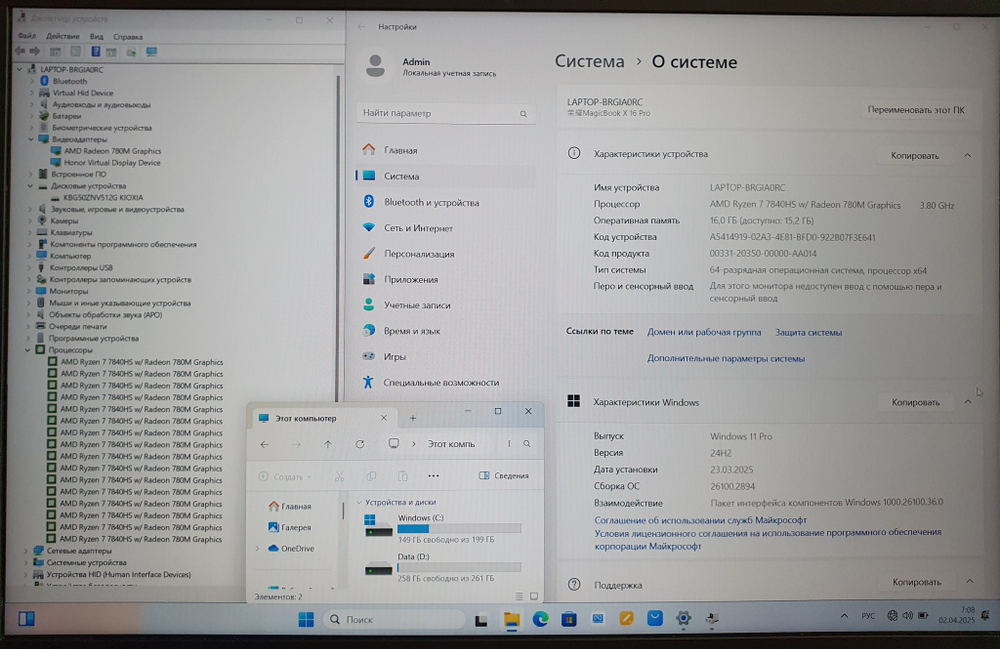1000x649 pixels.
Task: Expand the Bluetooth node in Device Manager
Action: [x=31, y=81]
